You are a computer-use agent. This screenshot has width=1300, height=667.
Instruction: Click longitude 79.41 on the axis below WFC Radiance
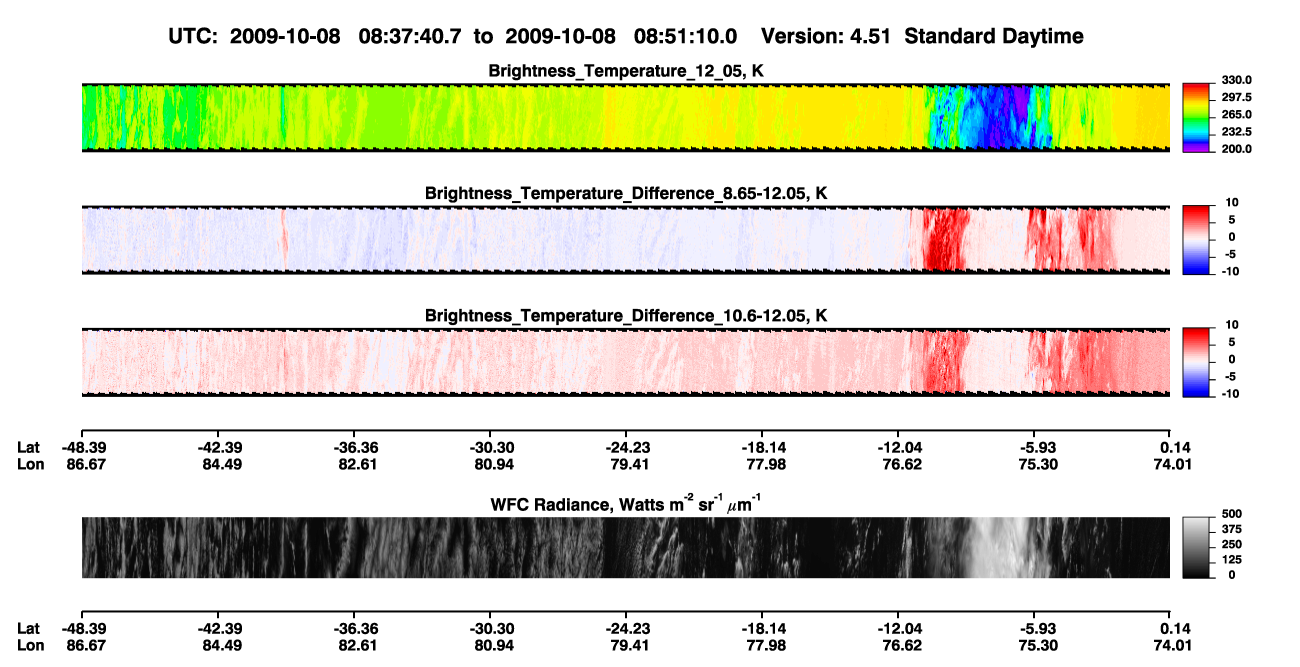[x=628, y=646]
